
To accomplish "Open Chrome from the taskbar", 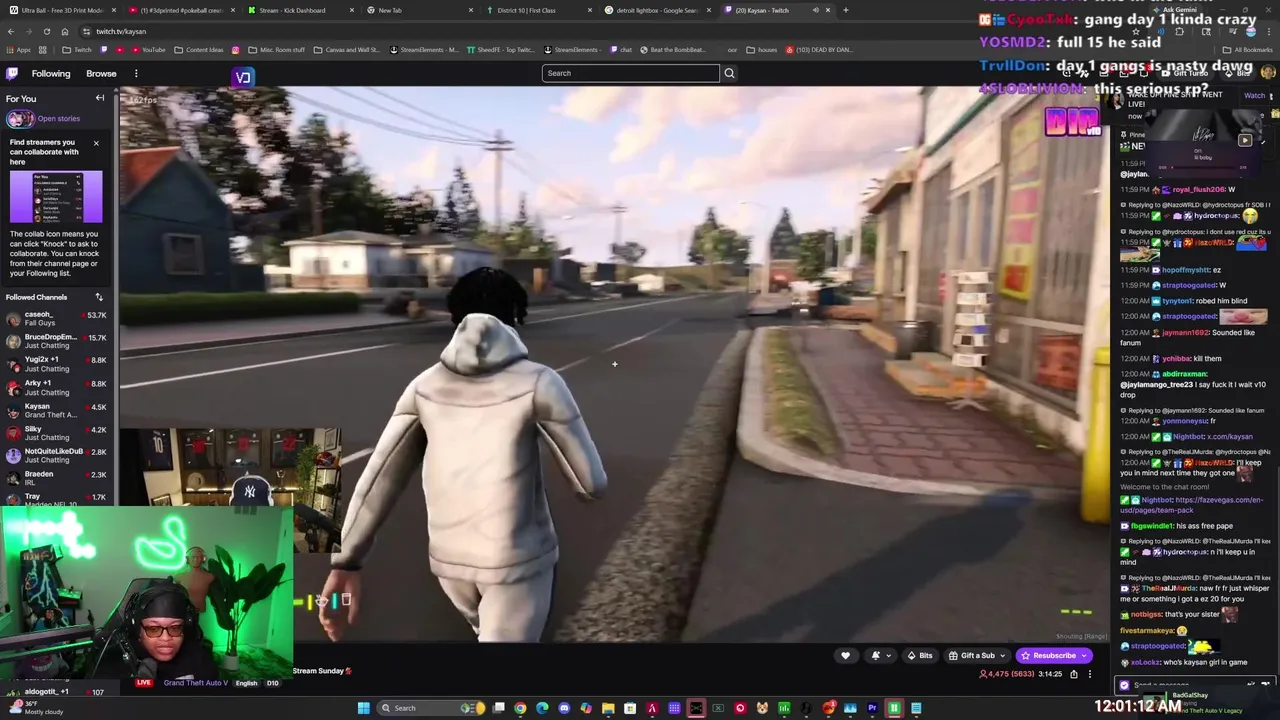I will [x=520, y=708].
